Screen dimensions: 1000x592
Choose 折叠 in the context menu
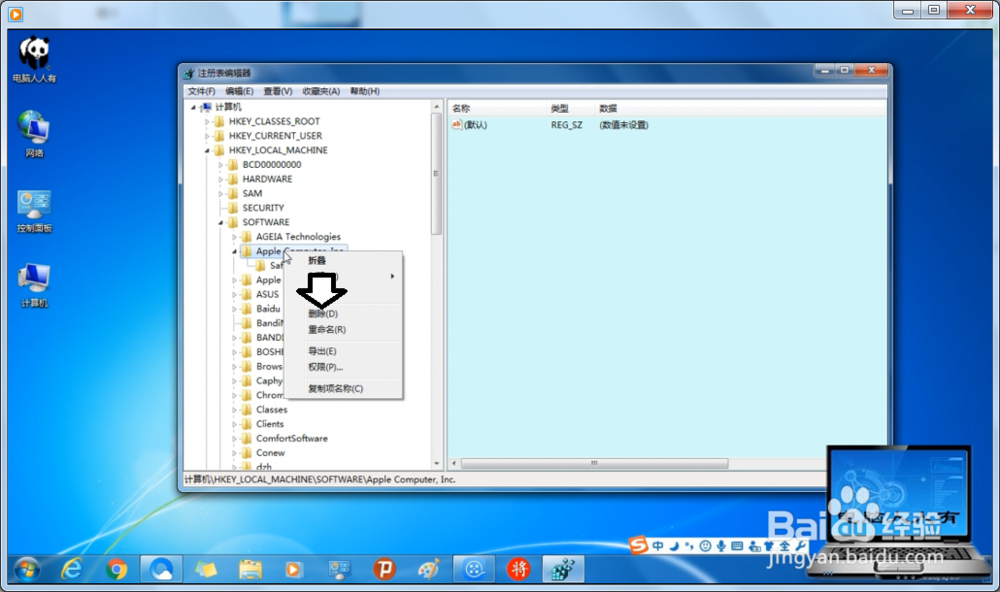(344, 260)
